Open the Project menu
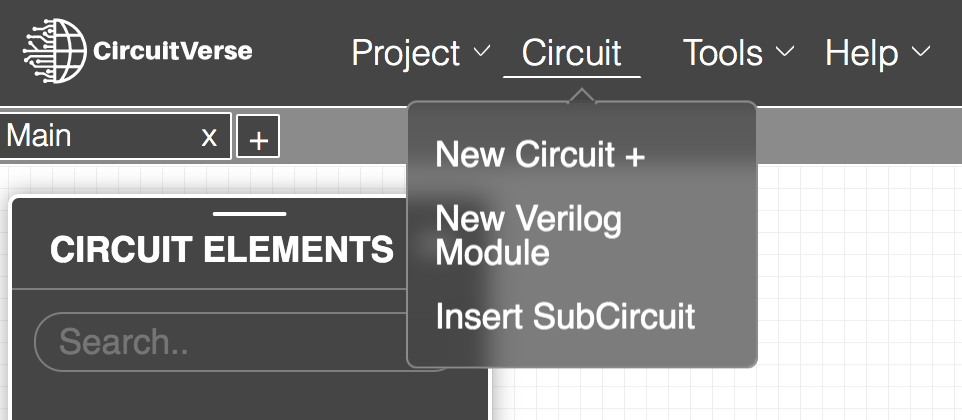The width and height of the screenshot is (962, 420). click(406, 53)
